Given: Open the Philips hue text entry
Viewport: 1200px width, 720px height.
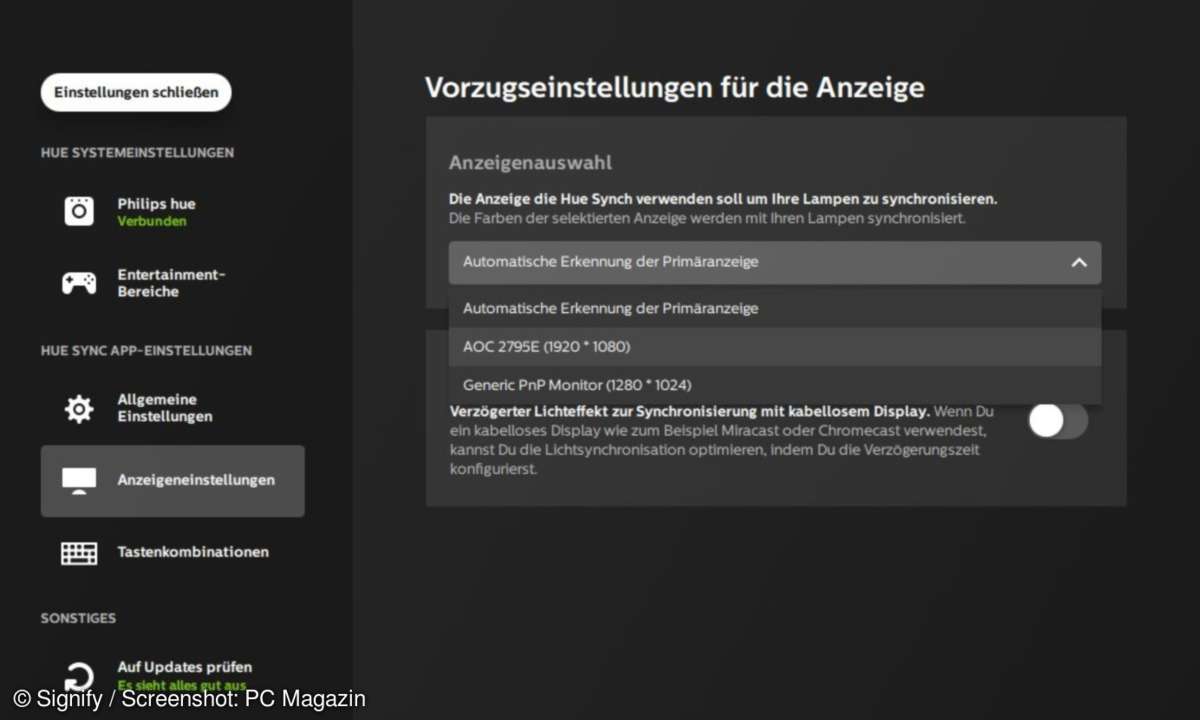Looking at the screenshot, I should tap(156, 204).
